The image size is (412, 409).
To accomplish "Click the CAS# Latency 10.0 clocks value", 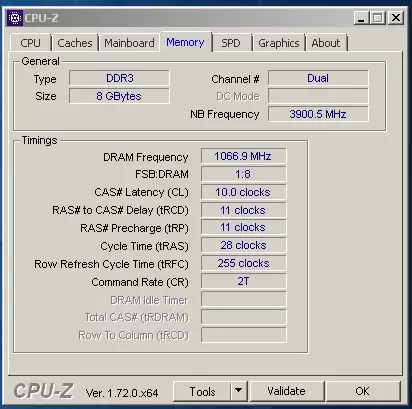I will (x=243, y=192).
